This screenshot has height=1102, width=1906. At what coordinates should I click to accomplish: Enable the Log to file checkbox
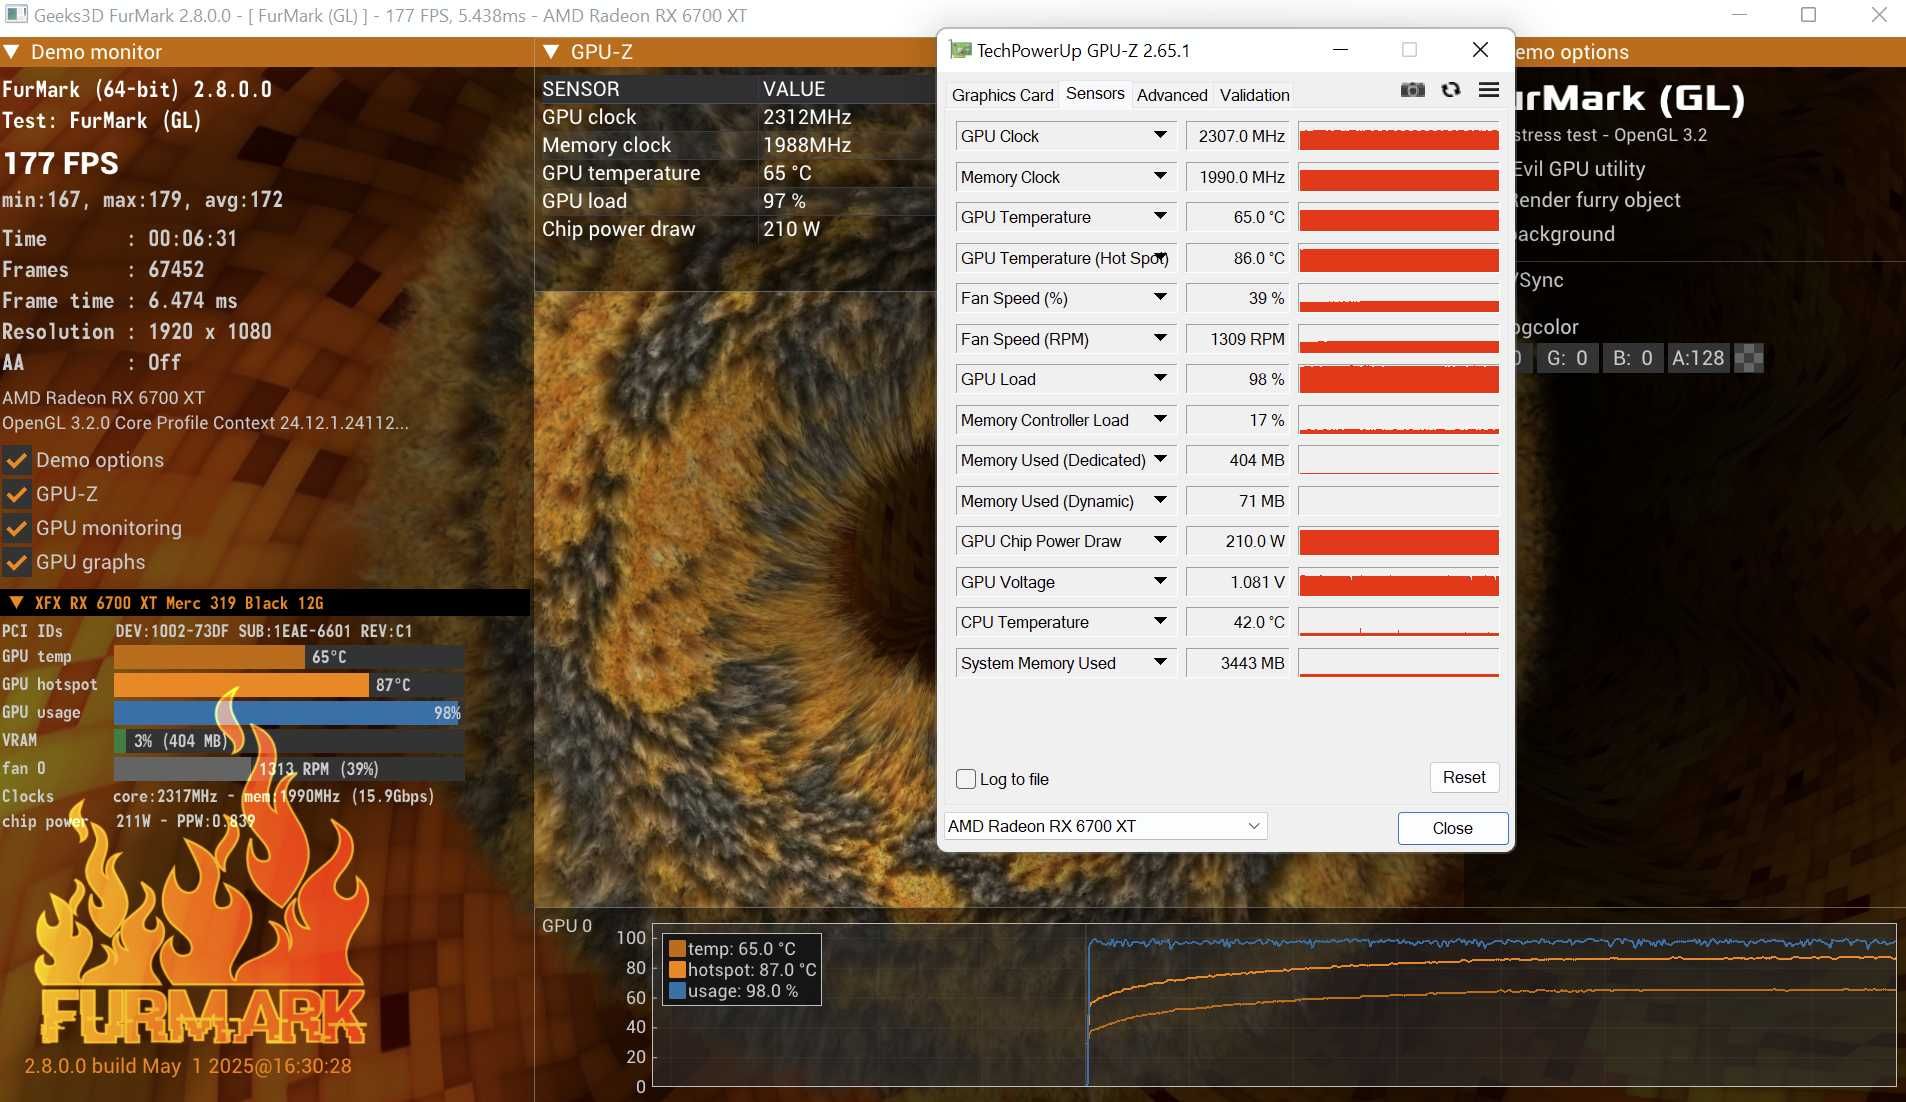966,779
